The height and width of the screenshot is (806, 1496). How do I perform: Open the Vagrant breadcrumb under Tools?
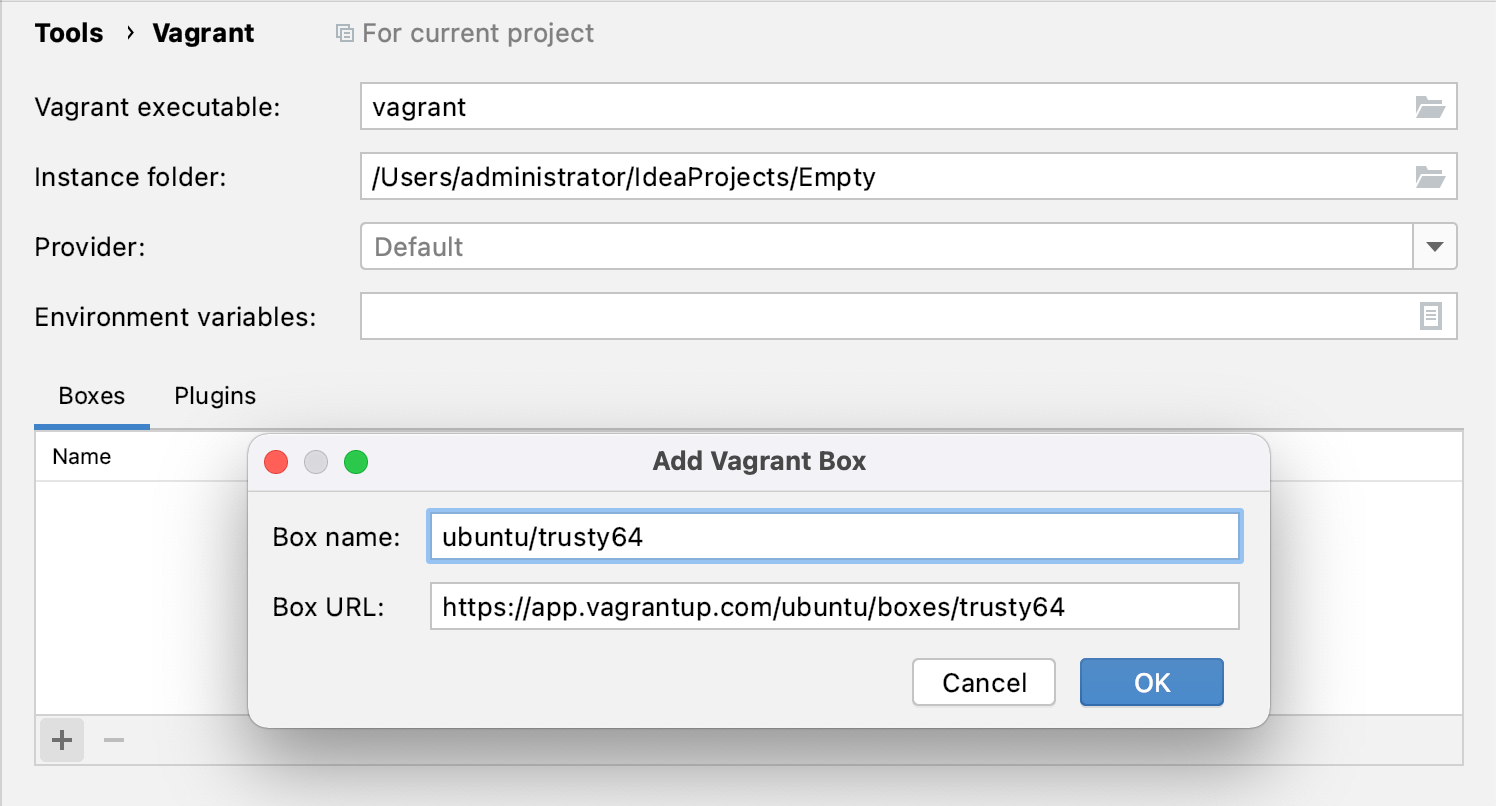(203, 32)
